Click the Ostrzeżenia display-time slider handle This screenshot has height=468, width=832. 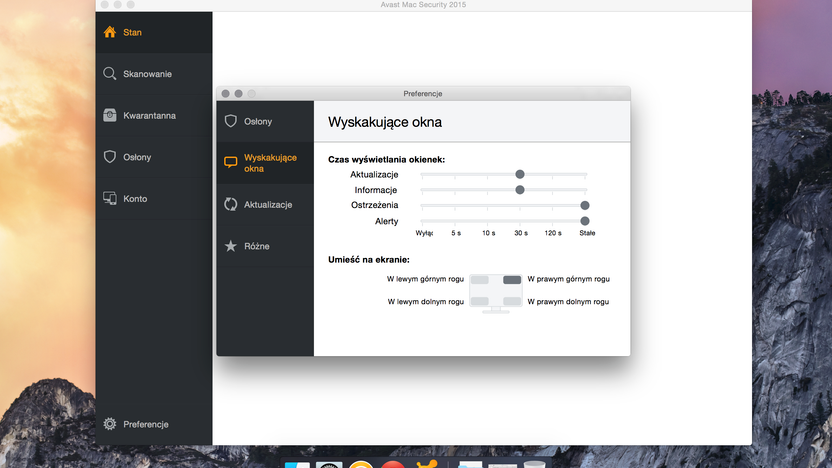pyautogui.click(x=585, y=205)
